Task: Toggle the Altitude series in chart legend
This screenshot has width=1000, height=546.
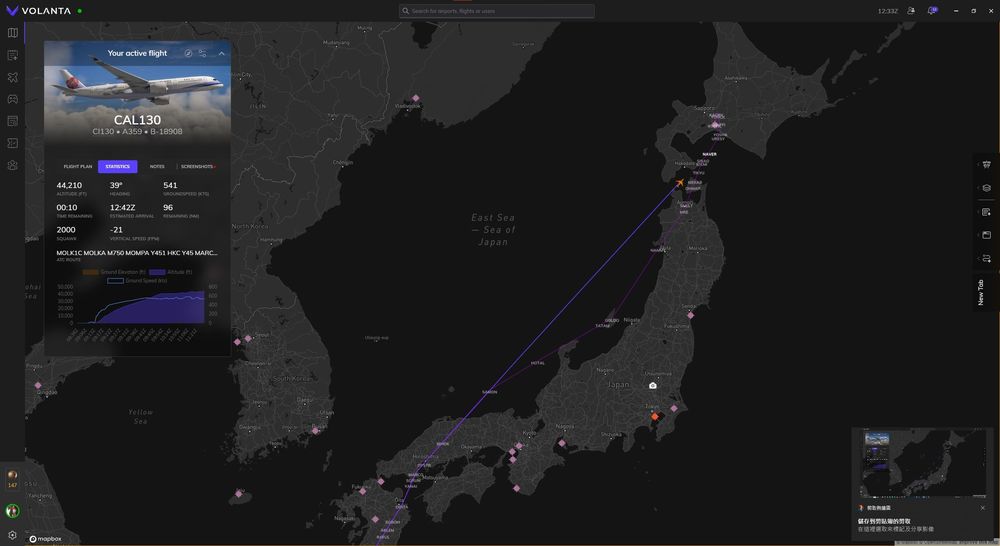Action: click(170, 272)
